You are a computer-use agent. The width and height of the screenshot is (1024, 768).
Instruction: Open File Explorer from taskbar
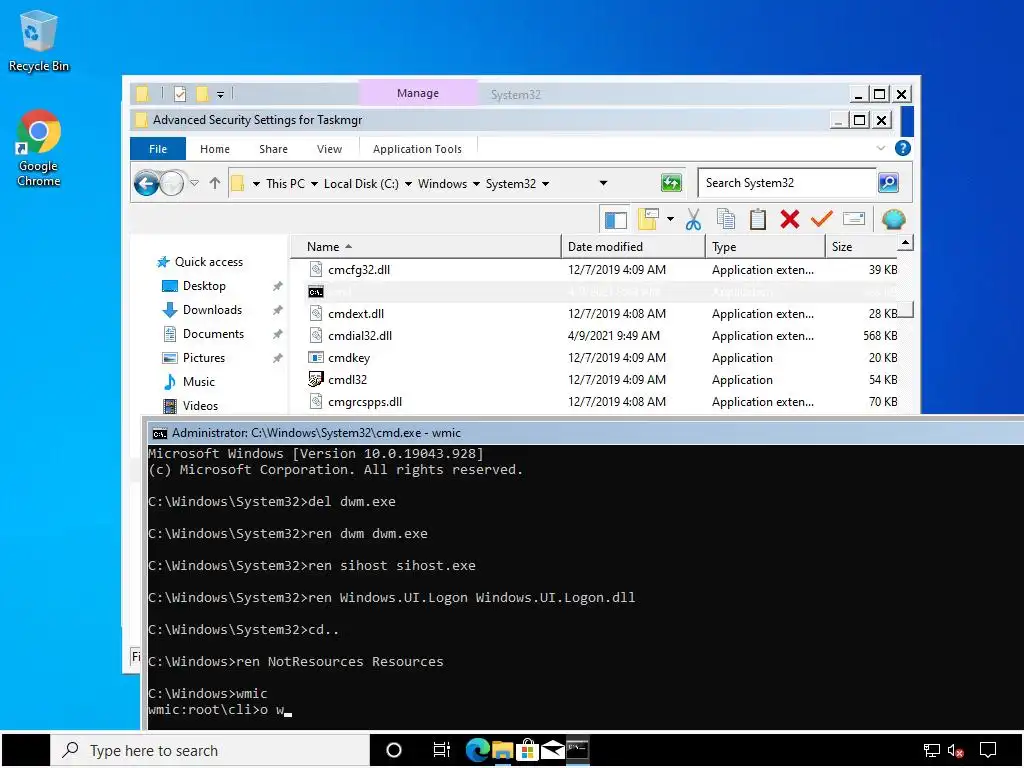pyautogui.click(x=502, y=750)
